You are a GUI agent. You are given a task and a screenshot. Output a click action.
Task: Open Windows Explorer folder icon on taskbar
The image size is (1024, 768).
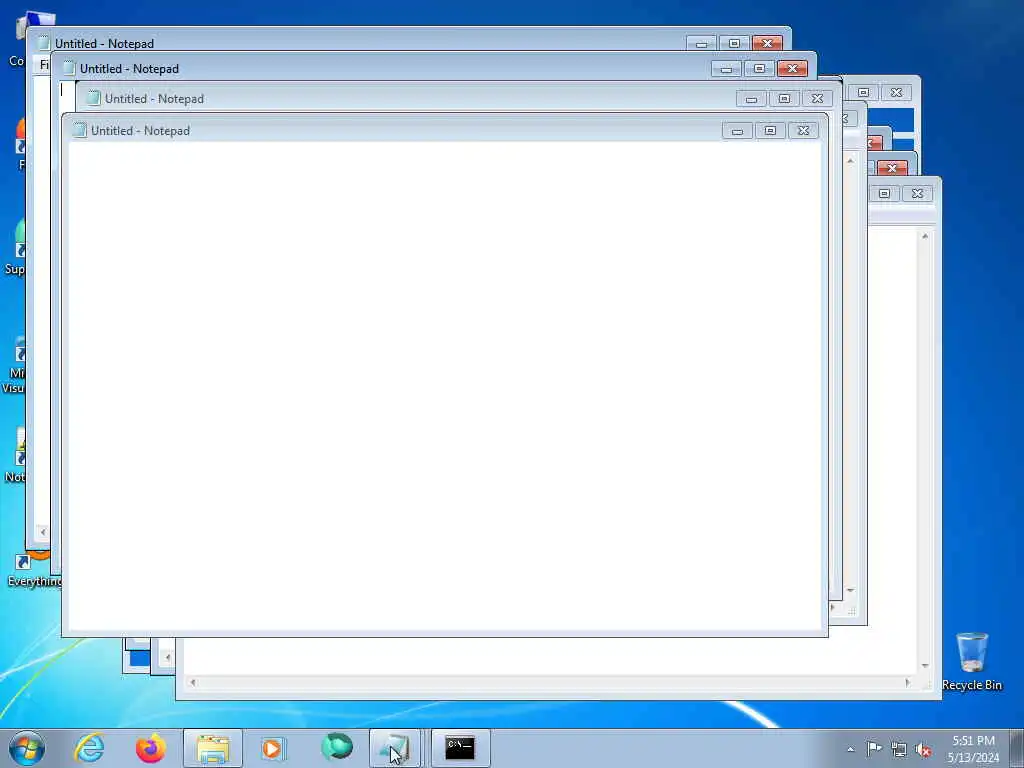[x=213, y=748]
